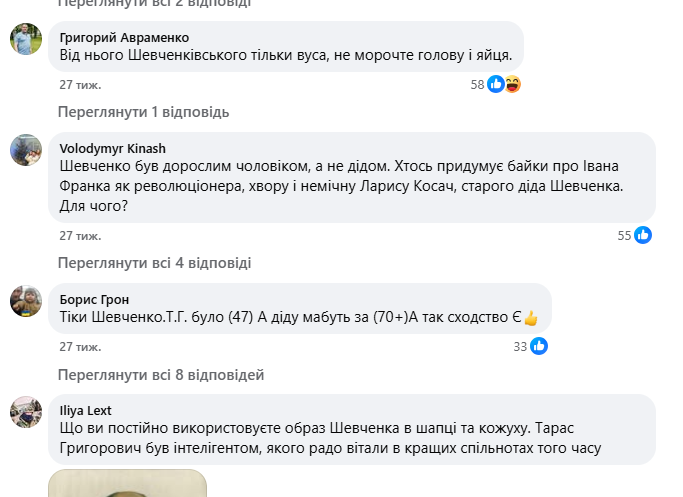This screenshot has width=683, height=497.
Task: Open image attached under Iliya Lext's comment
Action: [x=127, y=484]
